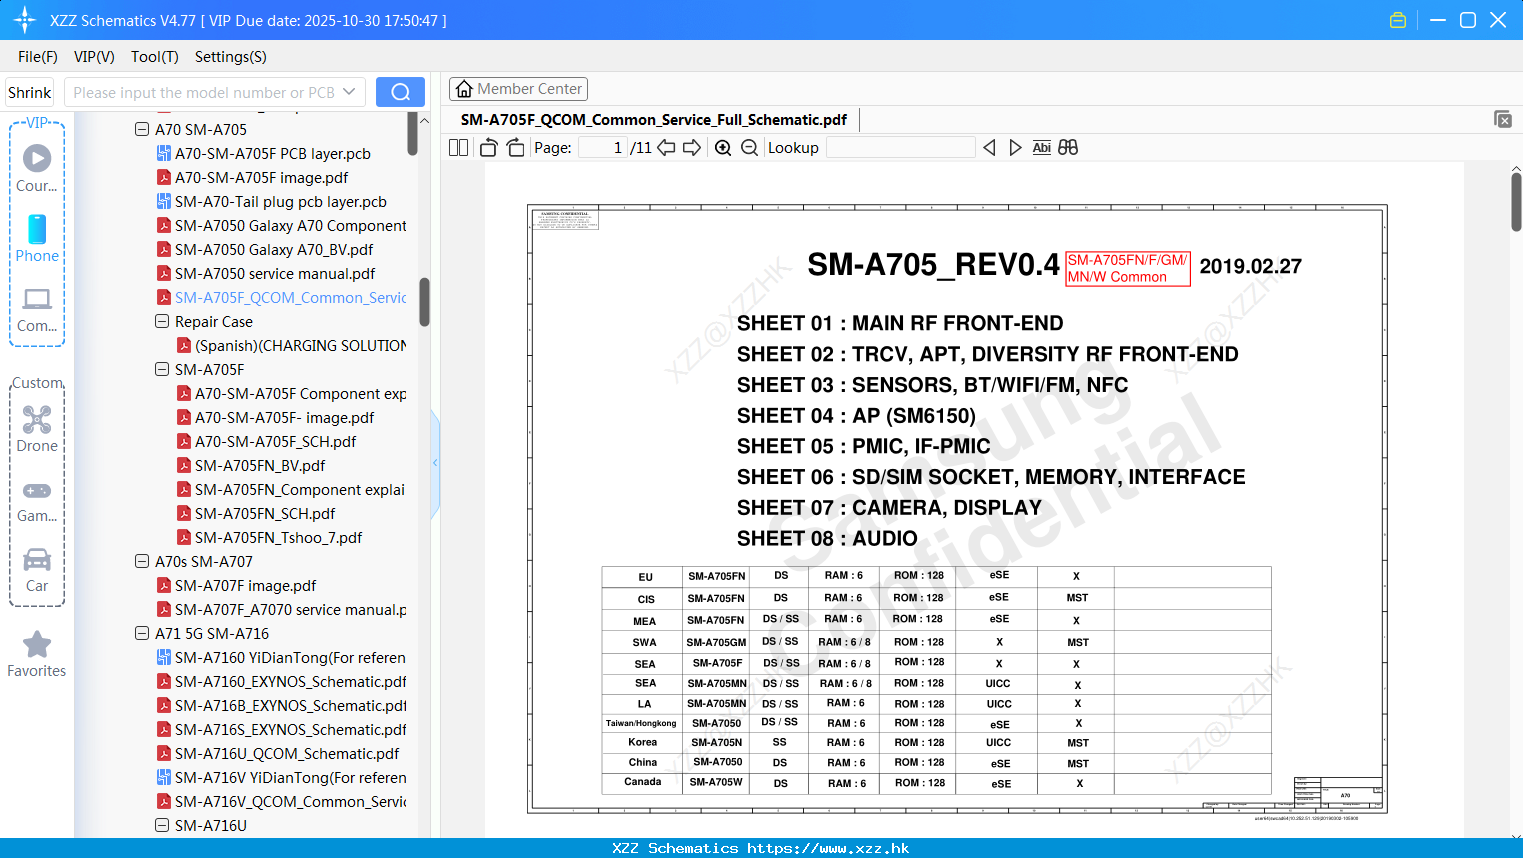Open the Game console category icon
The height and width of the screenshot is (858, 1523).
(x=37, y=491)
